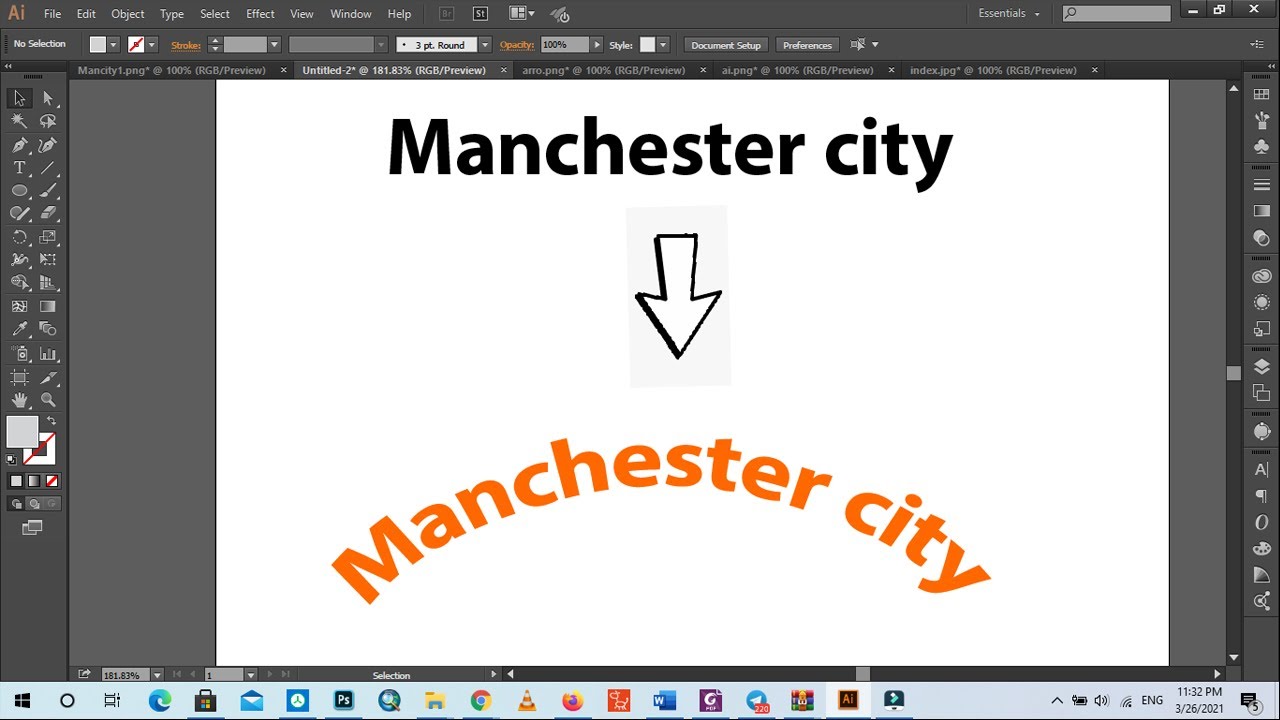Viewport: 1280px width, 720px height.
Task: Open fill color dropdown in control bar
Action: (113, 45)
